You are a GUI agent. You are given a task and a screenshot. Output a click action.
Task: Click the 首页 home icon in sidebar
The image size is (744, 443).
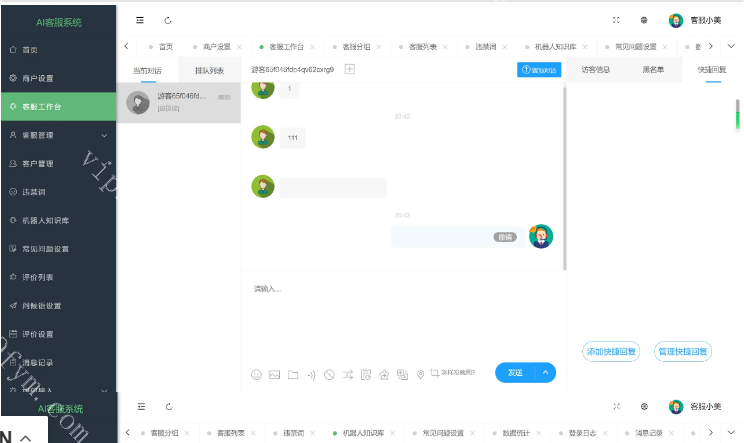(13, 49)
